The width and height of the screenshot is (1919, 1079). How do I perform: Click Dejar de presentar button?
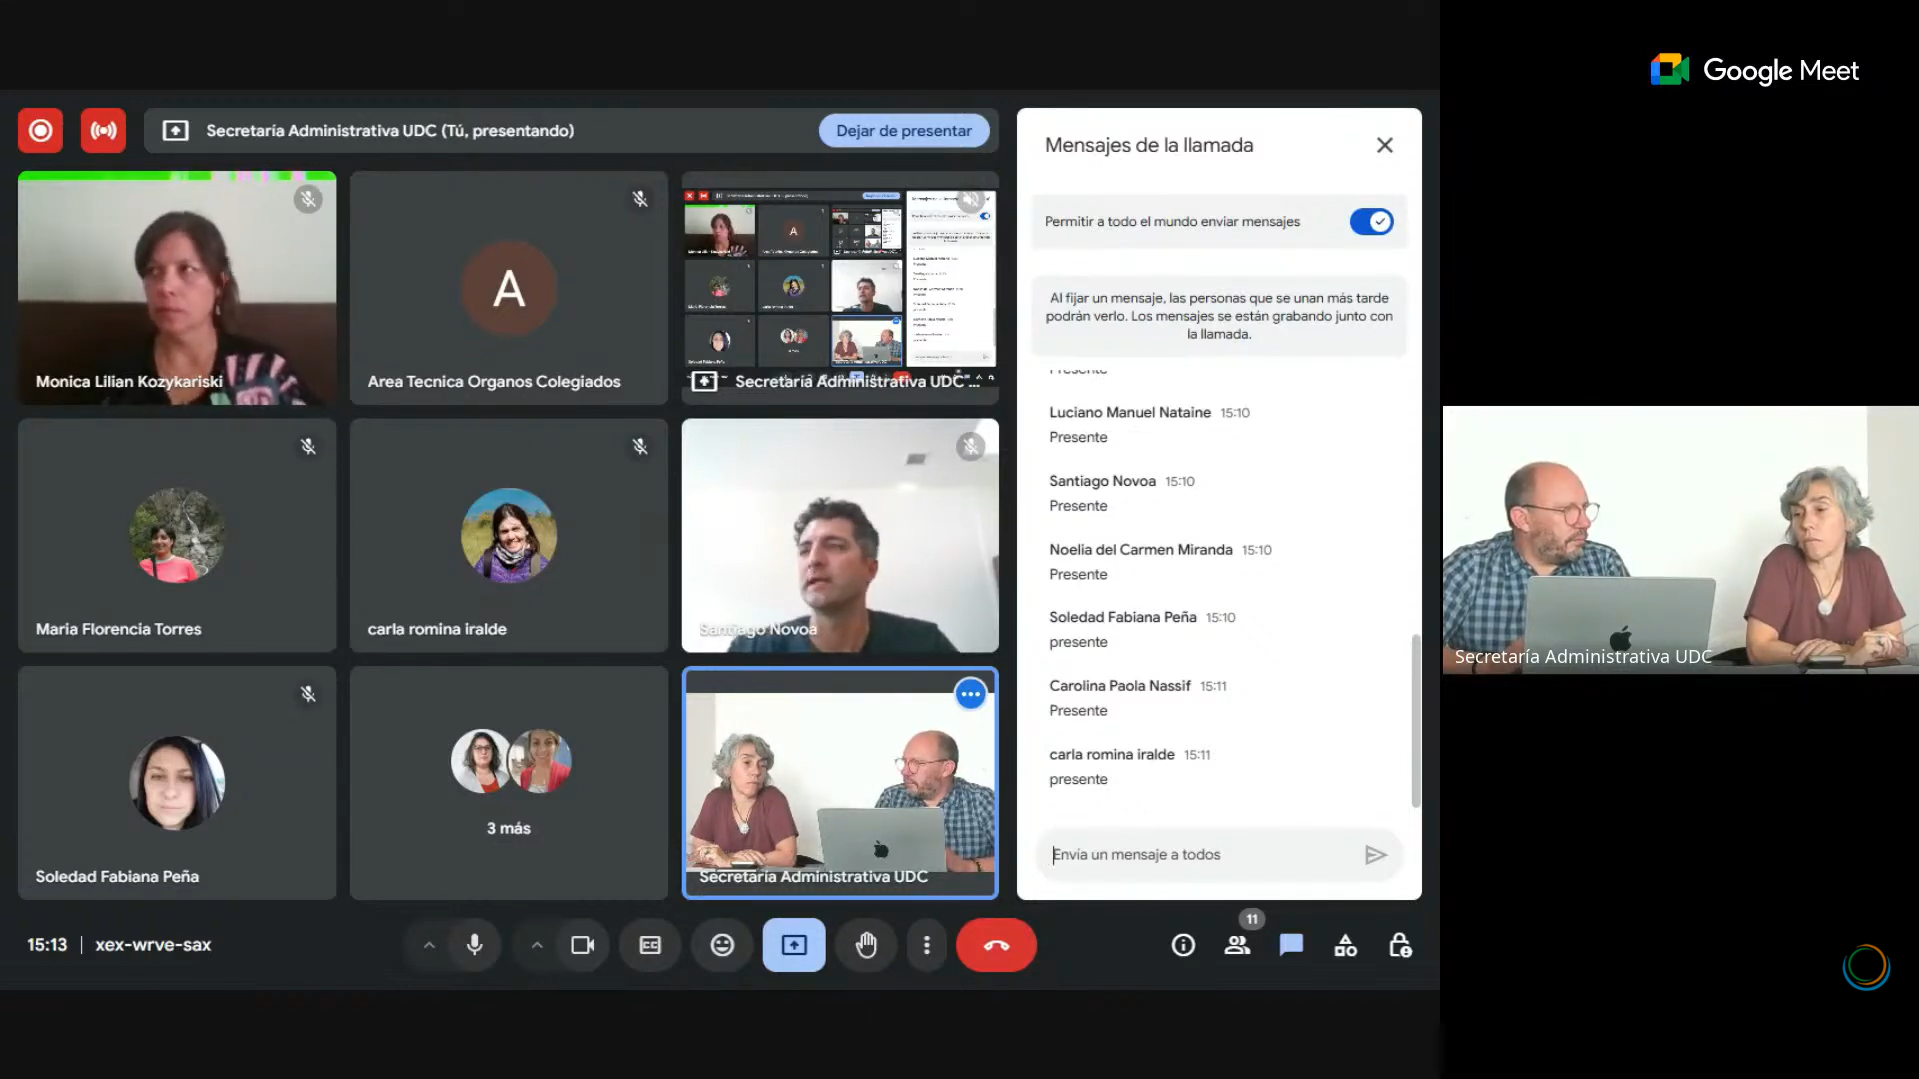tap(903, 131)
